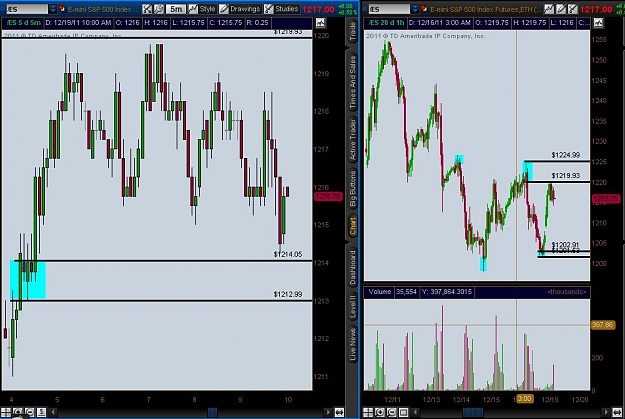
Task: Click the Style chart-line icon in right chart
Action: 549,9
